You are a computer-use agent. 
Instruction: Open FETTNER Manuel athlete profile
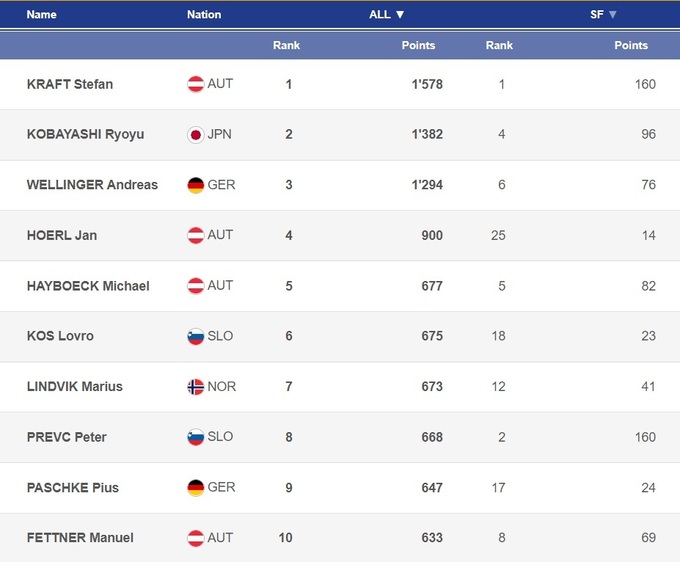click(x=80, y=538)
